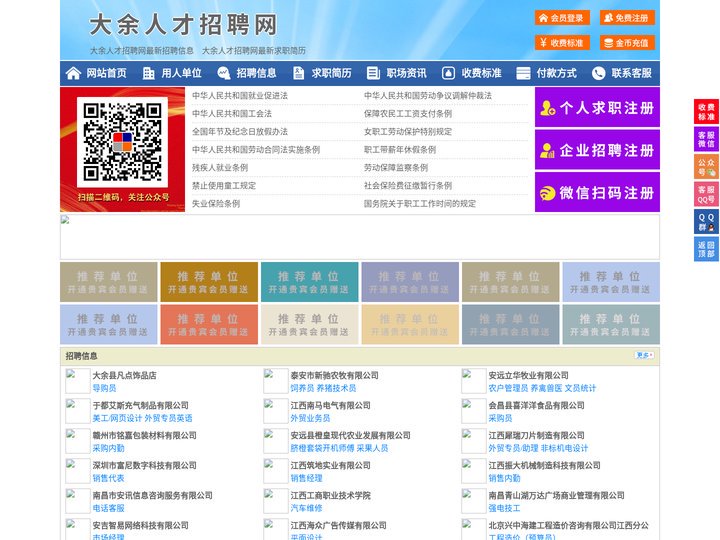Open 残疾人就业条例 link
The height and width of the screenshot is (540, 720).
220,168
